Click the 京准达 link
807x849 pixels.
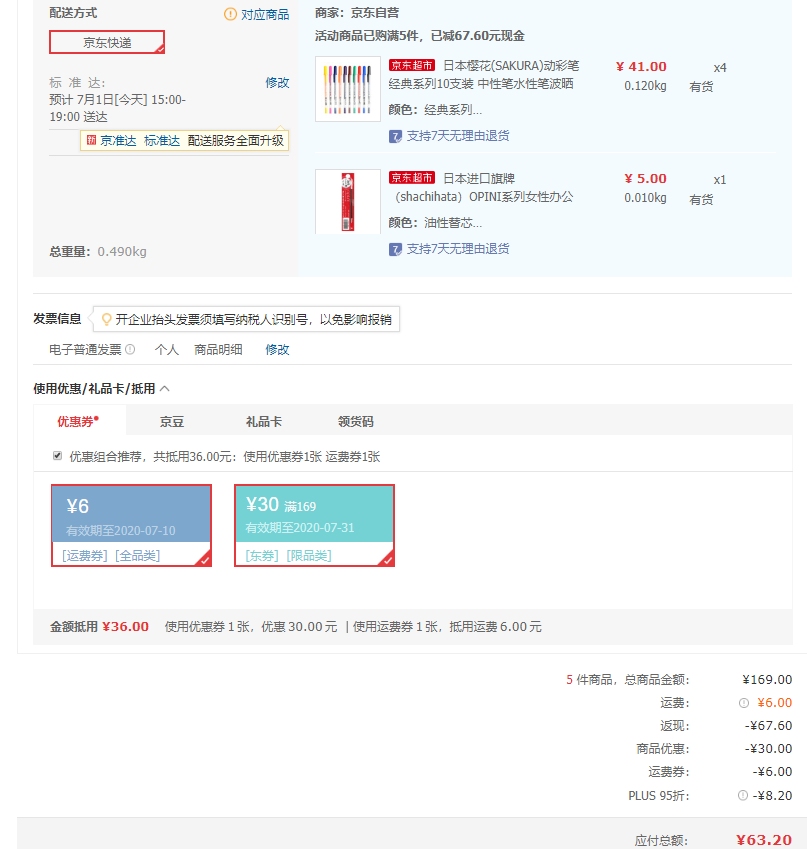[118, 141]
